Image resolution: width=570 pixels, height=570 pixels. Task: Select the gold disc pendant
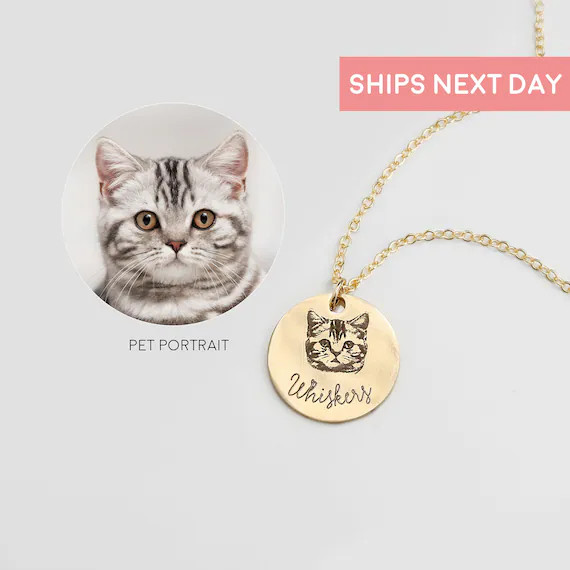tap(333, 358)
